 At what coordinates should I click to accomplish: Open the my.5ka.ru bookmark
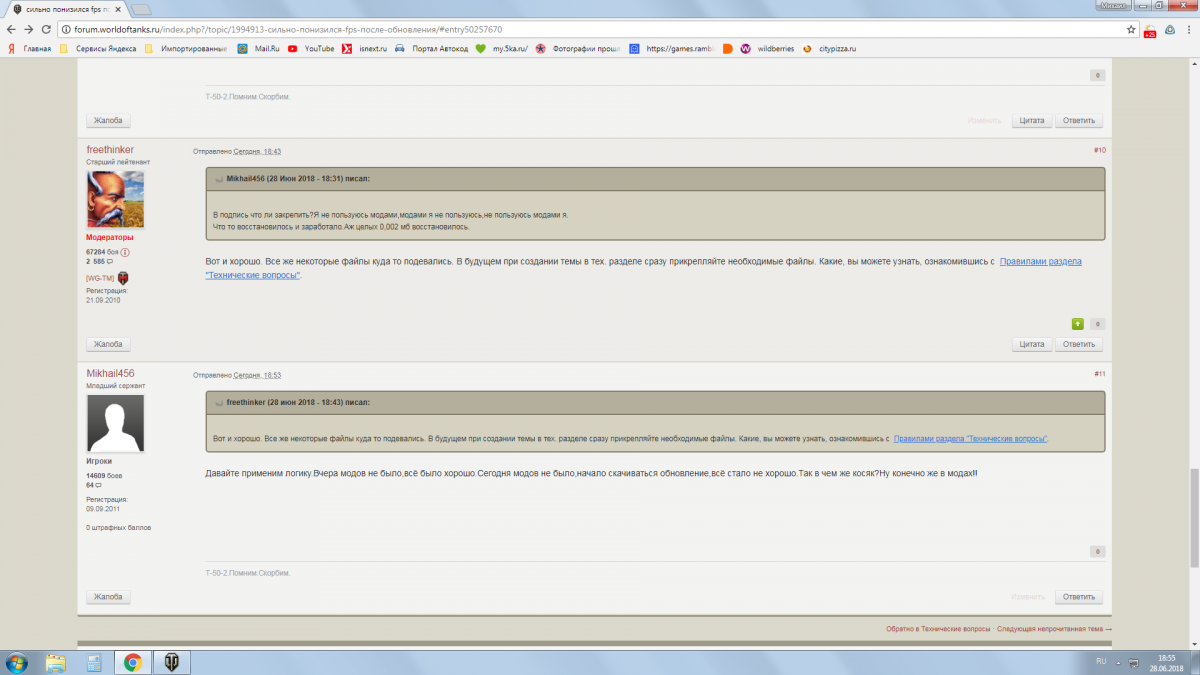click(501, 48)
